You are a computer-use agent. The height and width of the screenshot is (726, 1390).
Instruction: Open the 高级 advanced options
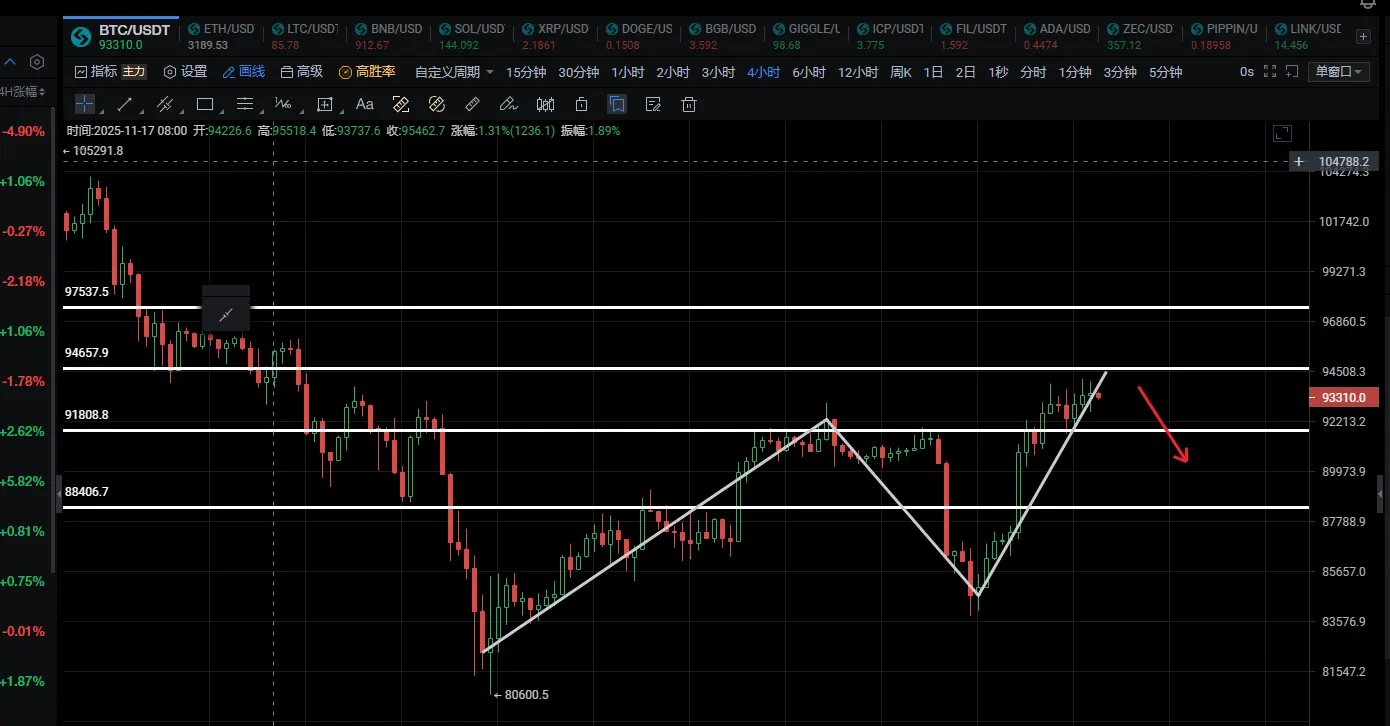point(302,72)
